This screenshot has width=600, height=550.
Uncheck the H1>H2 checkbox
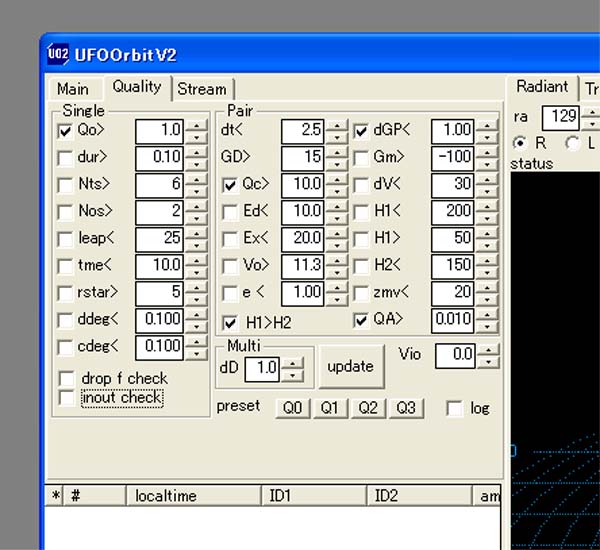230,323
